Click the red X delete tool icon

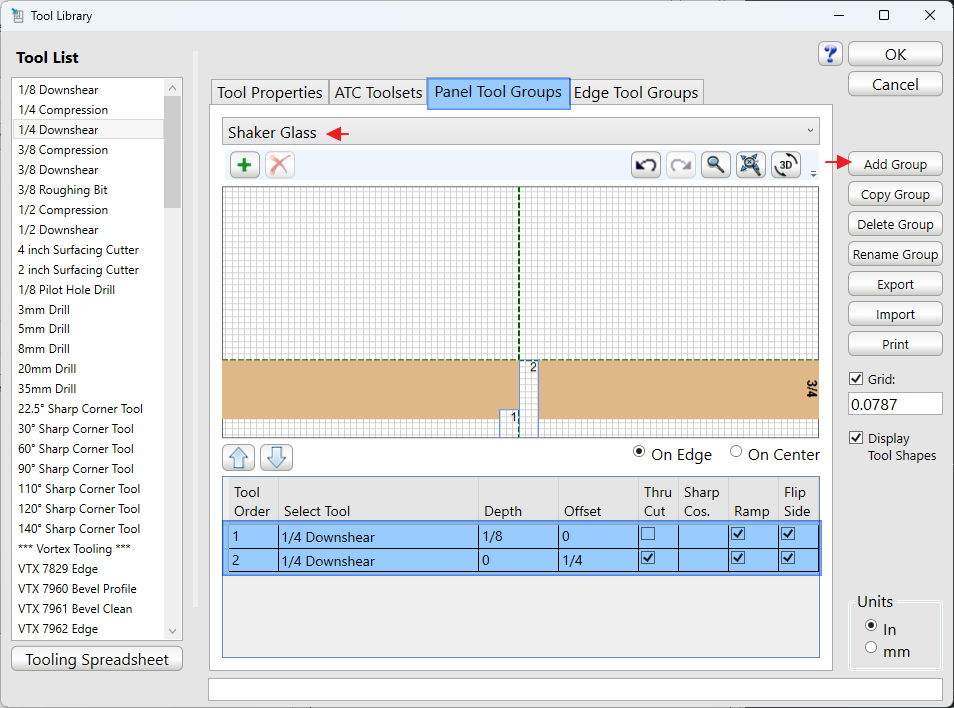[x=280, y=165]
